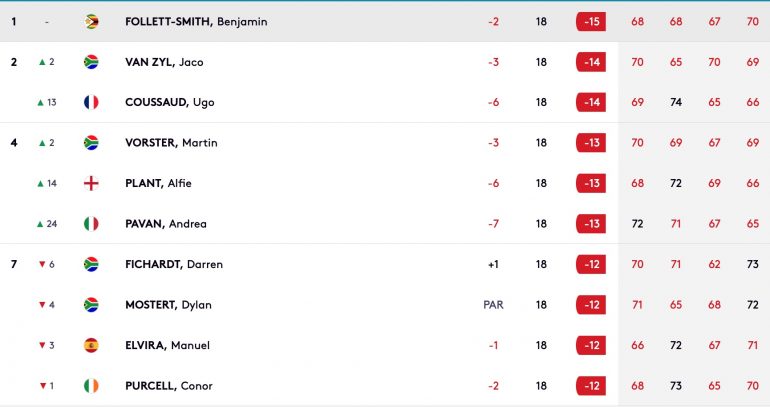
Task: Click Fichardt's third round score 62
Action: pyautogui.click(x=714, y=264)
